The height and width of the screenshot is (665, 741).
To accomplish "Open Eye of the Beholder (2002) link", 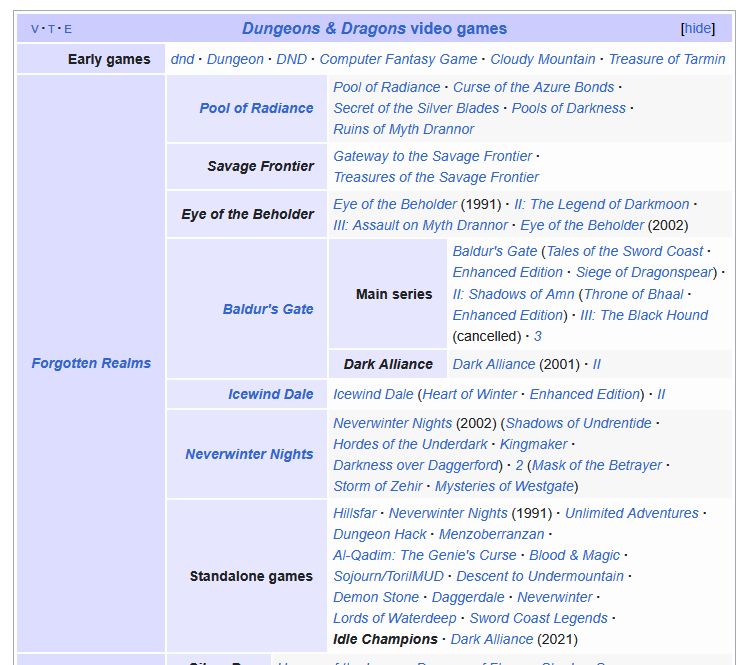I will click(582, 225).
